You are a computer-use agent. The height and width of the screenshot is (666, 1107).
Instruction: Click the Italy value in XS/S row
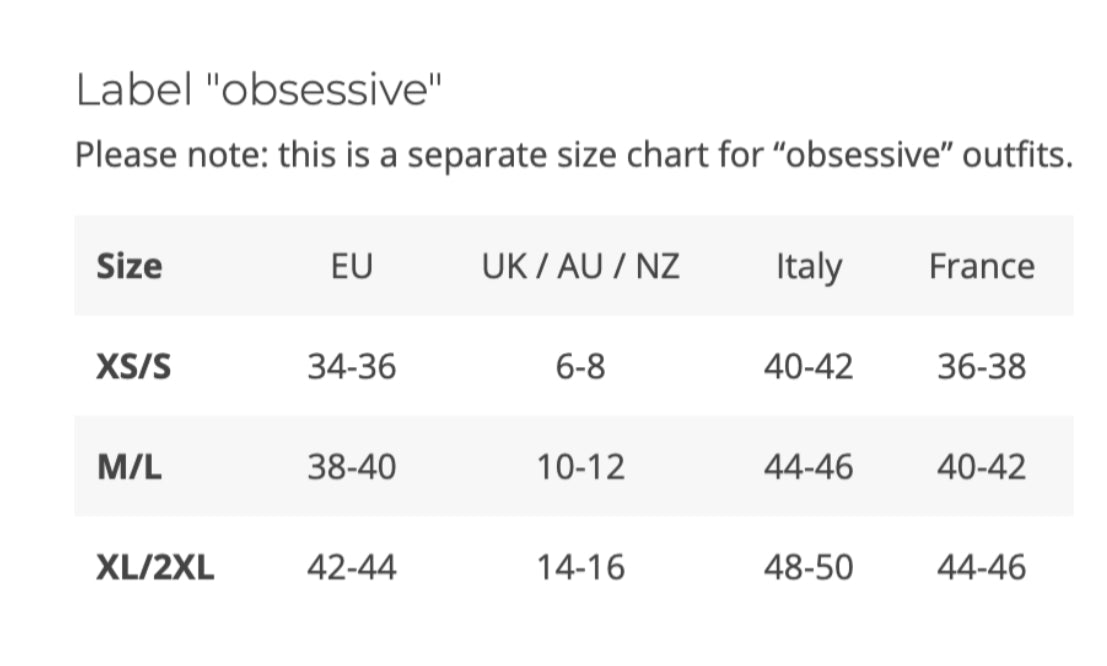(808, 367)
